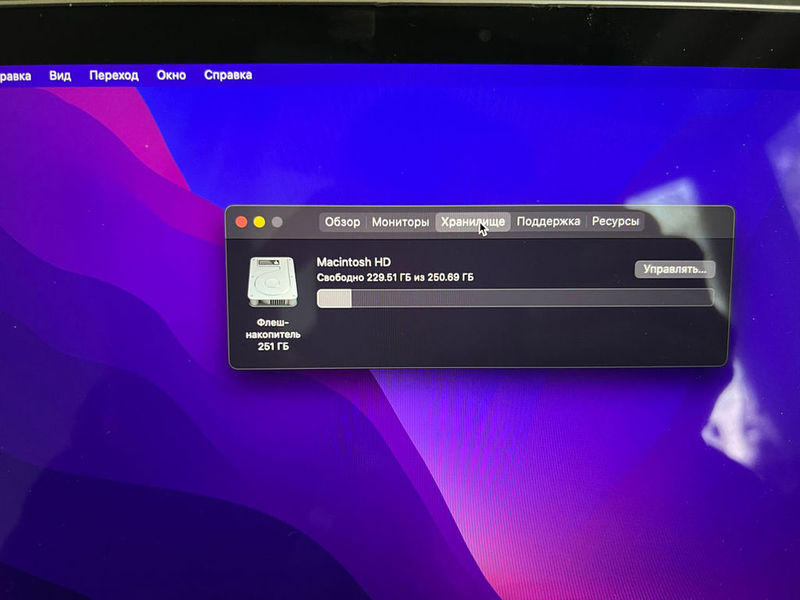
Task: Close the system information window
Action: 242,222
